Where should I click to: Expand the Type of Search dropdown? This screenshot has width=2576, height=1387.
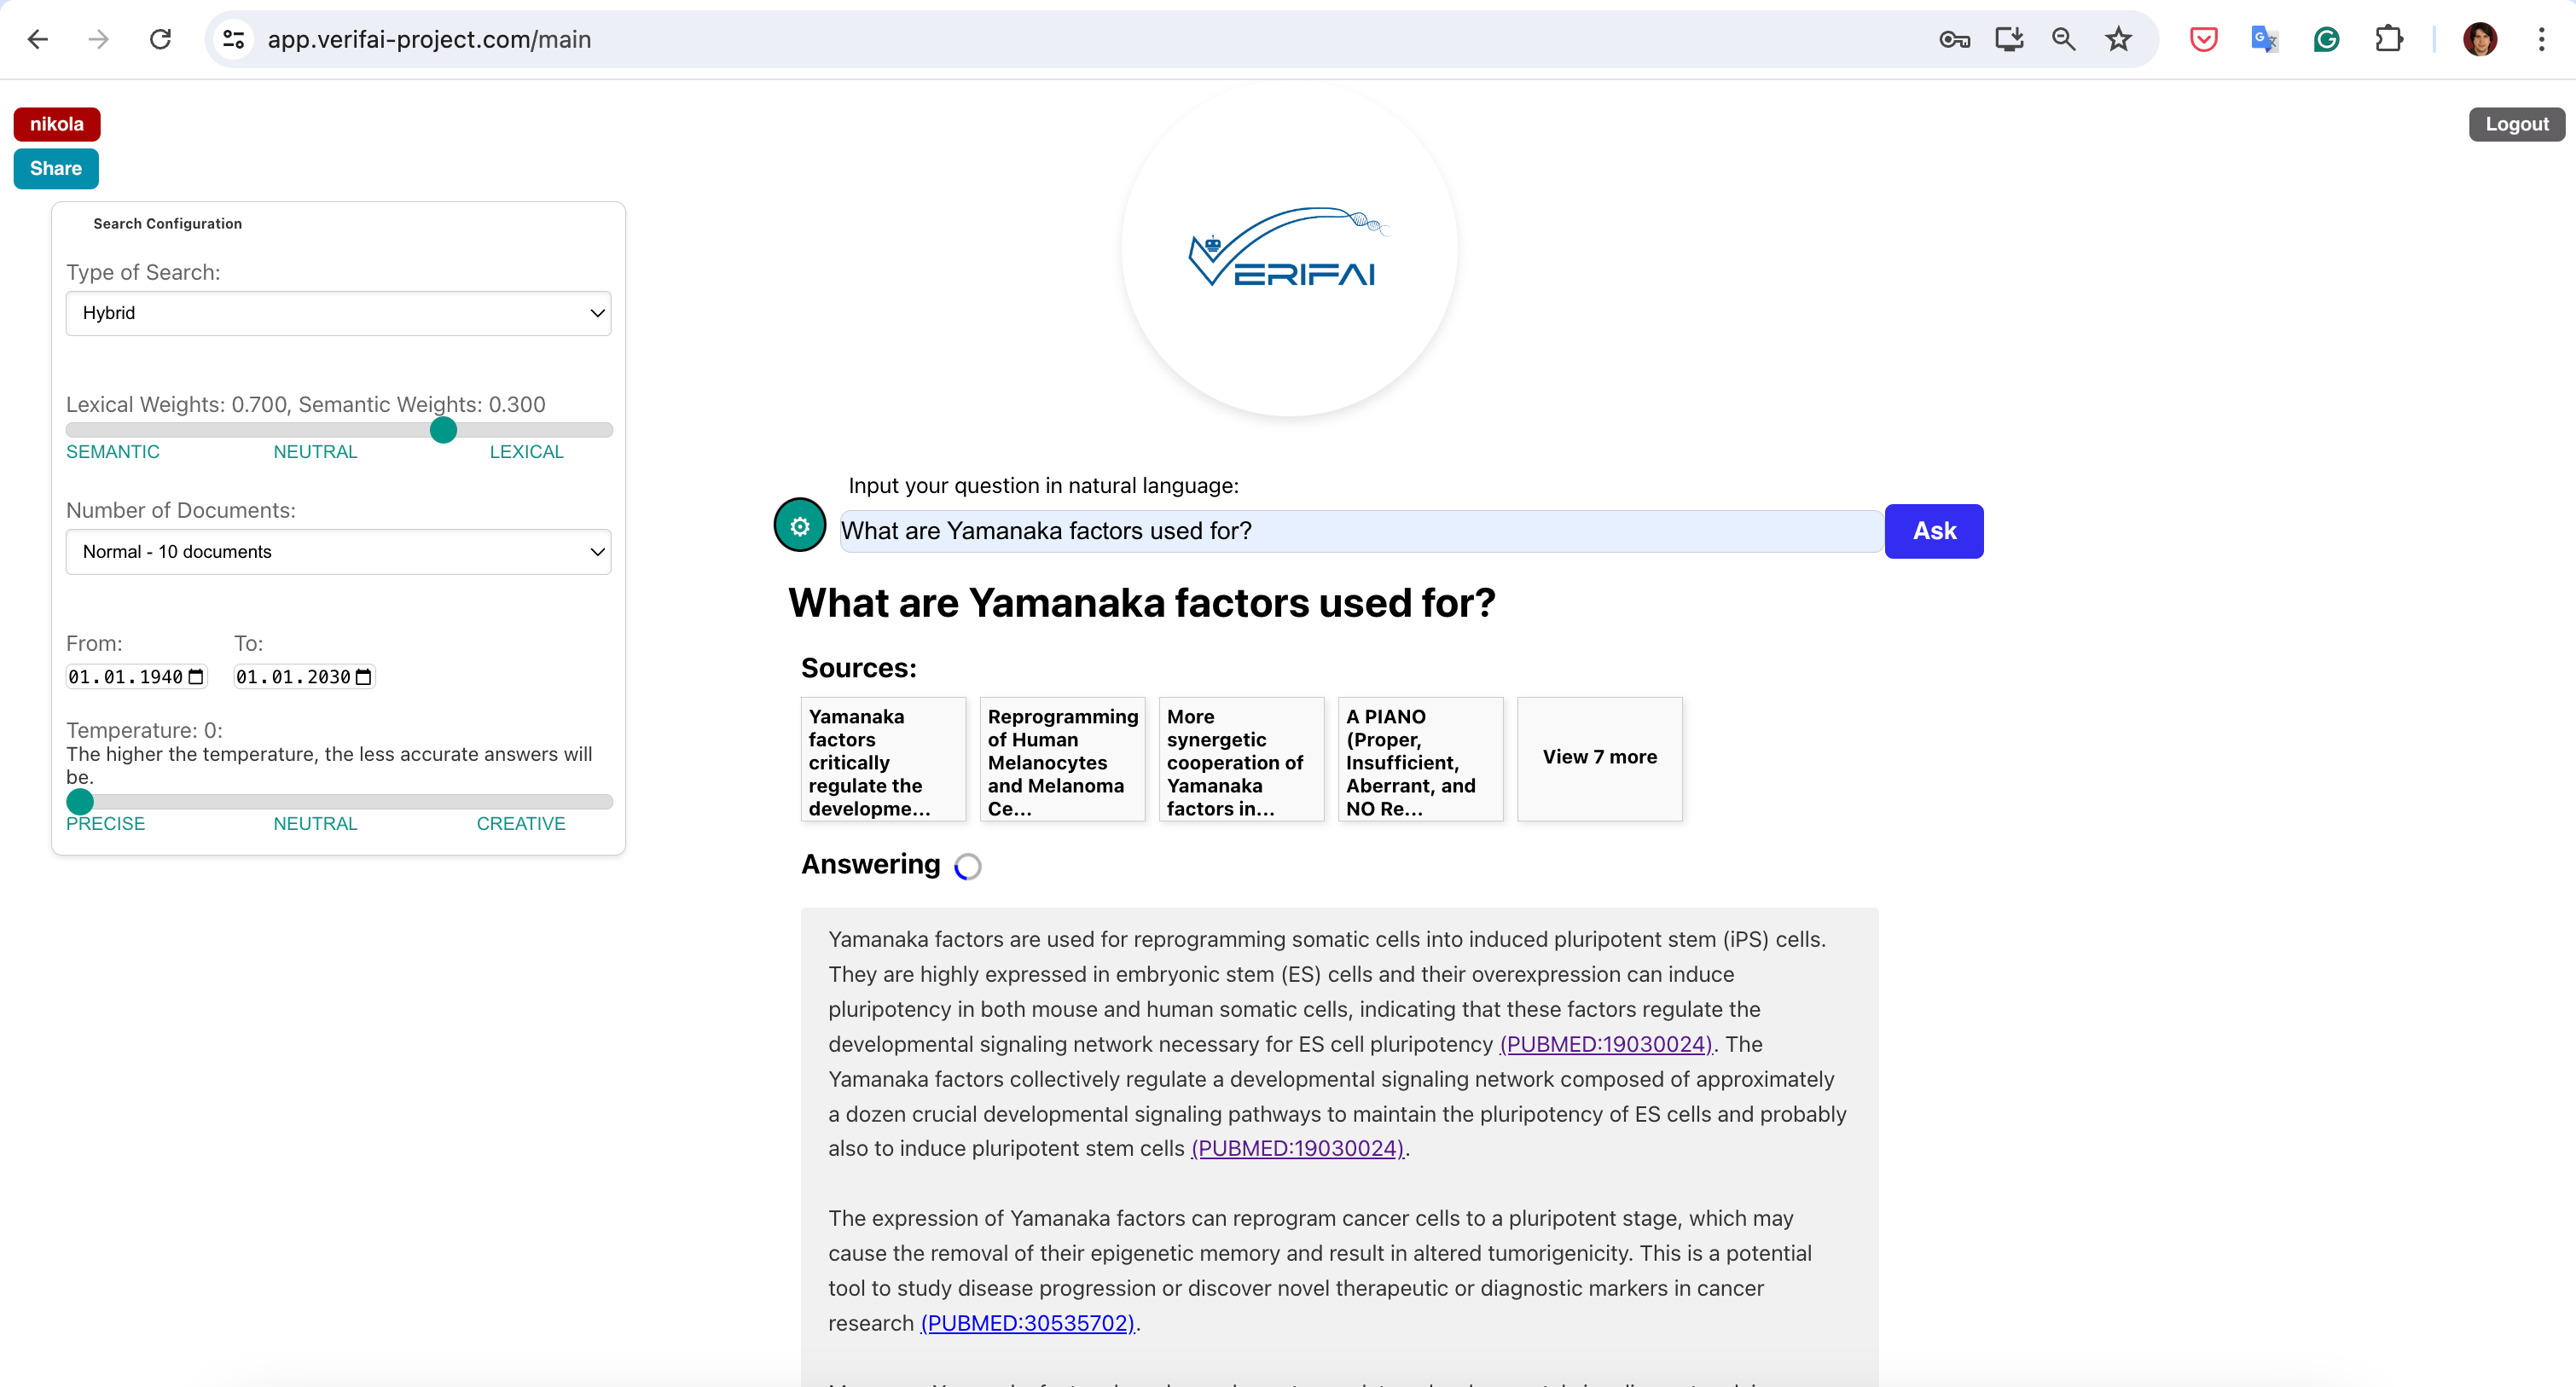(338, 313)
